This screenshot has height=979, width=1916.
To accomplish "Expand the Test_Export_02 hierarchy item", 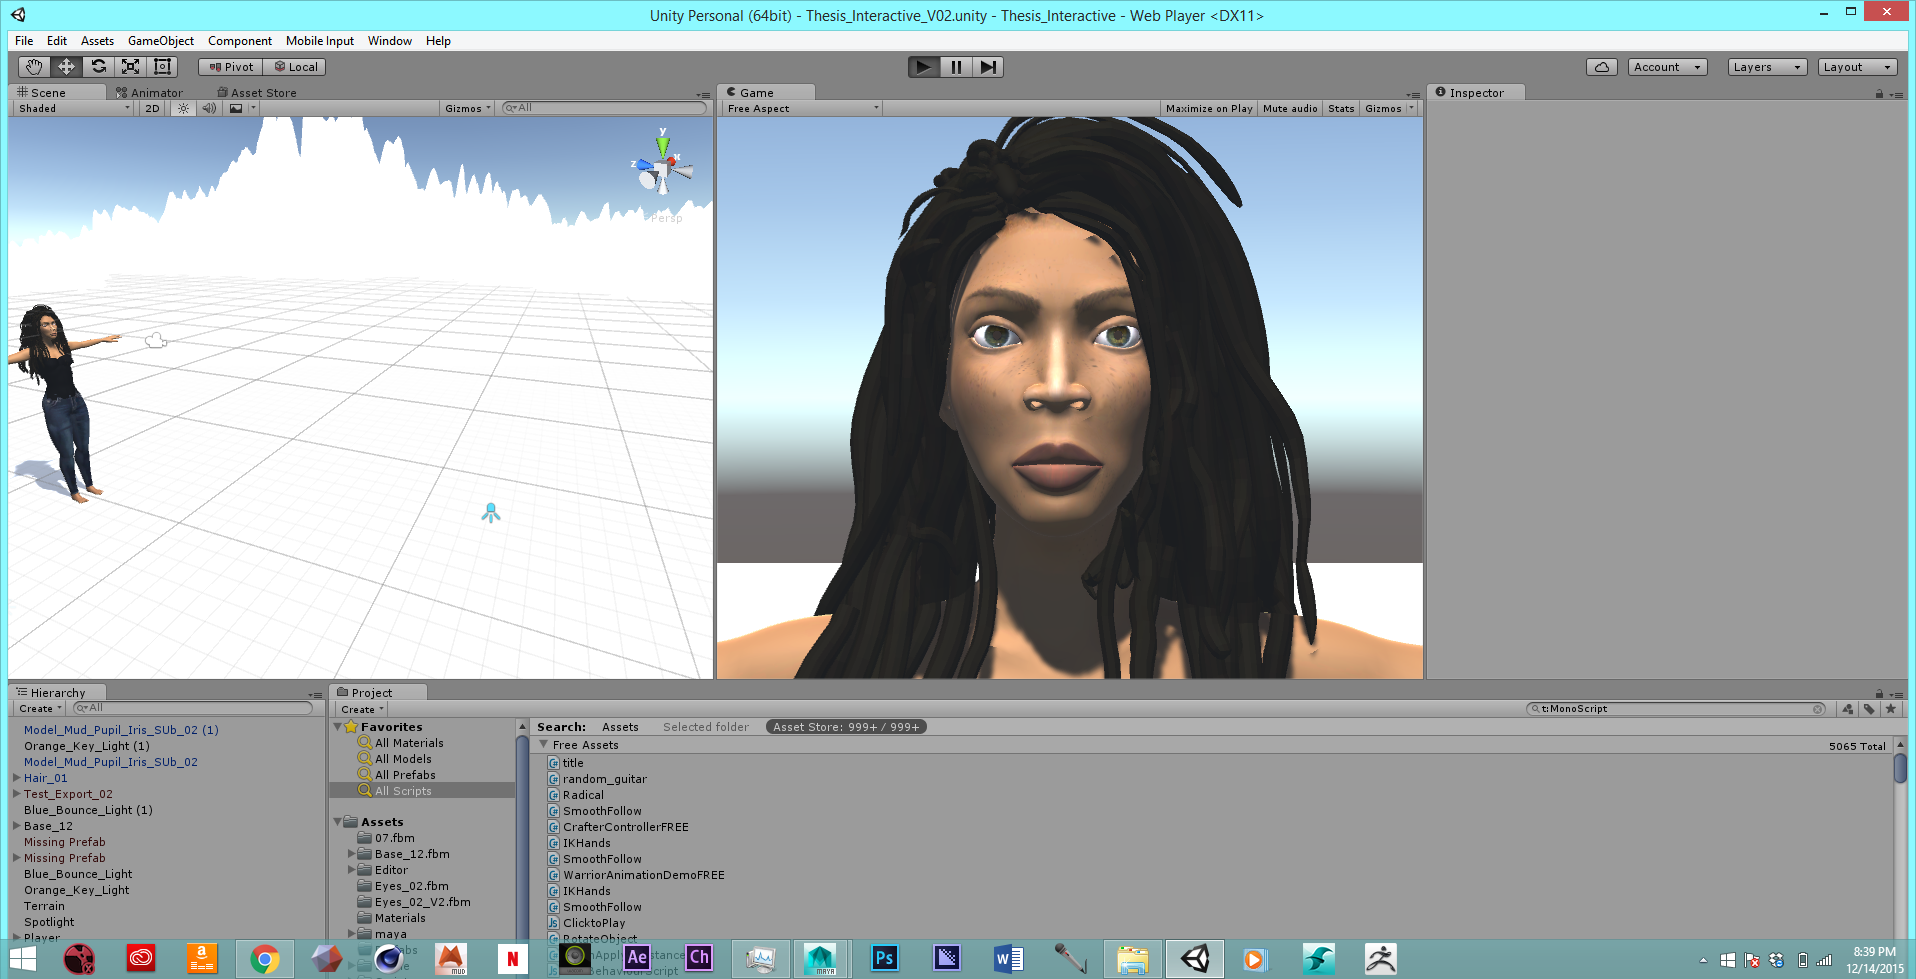I will tap(17, 794).
